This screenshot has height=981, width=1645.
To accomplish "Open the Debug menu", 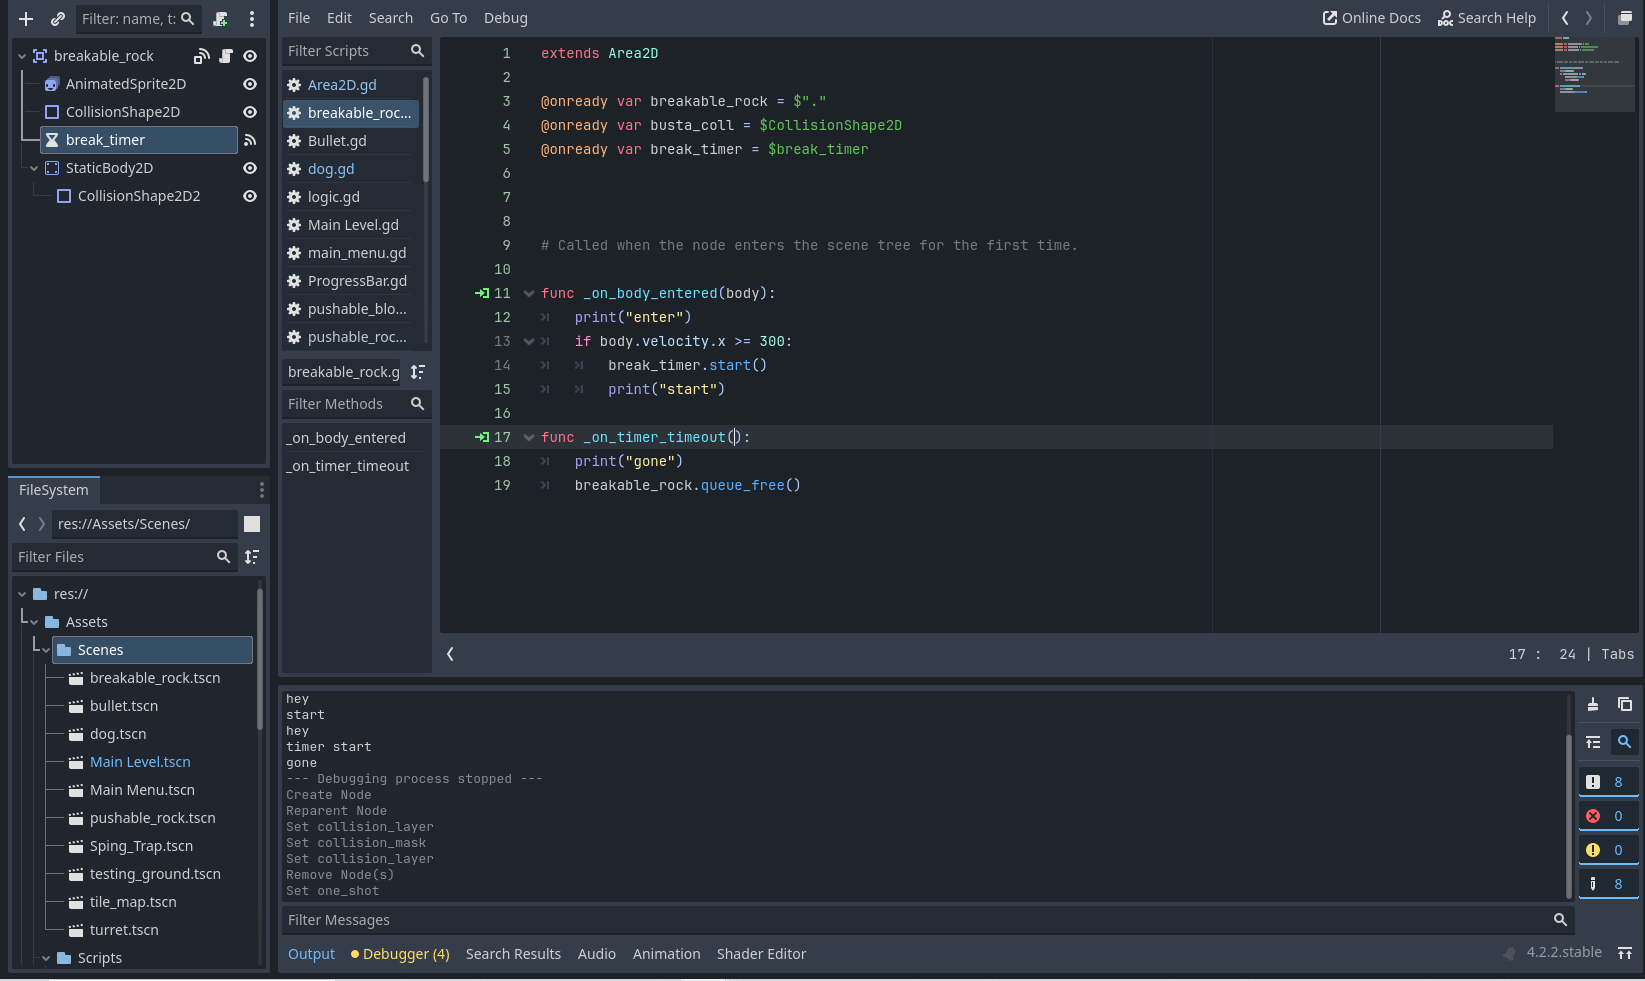I will (505, 17).
